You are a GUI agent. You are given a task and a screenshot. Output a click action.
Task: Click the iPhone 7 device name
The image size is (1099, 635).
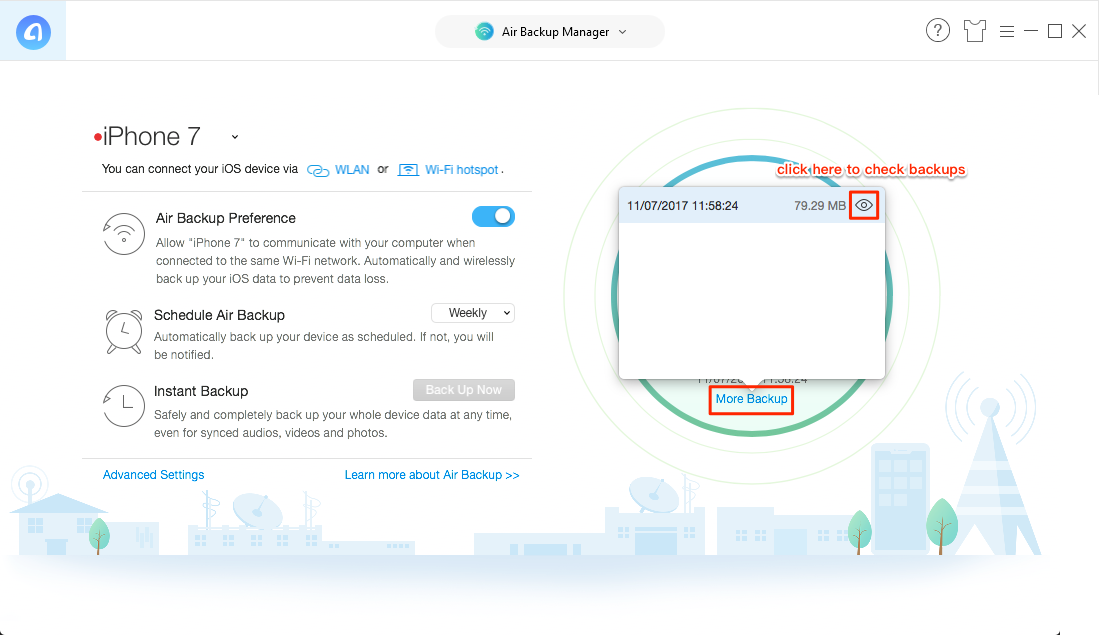pos(151,136)
